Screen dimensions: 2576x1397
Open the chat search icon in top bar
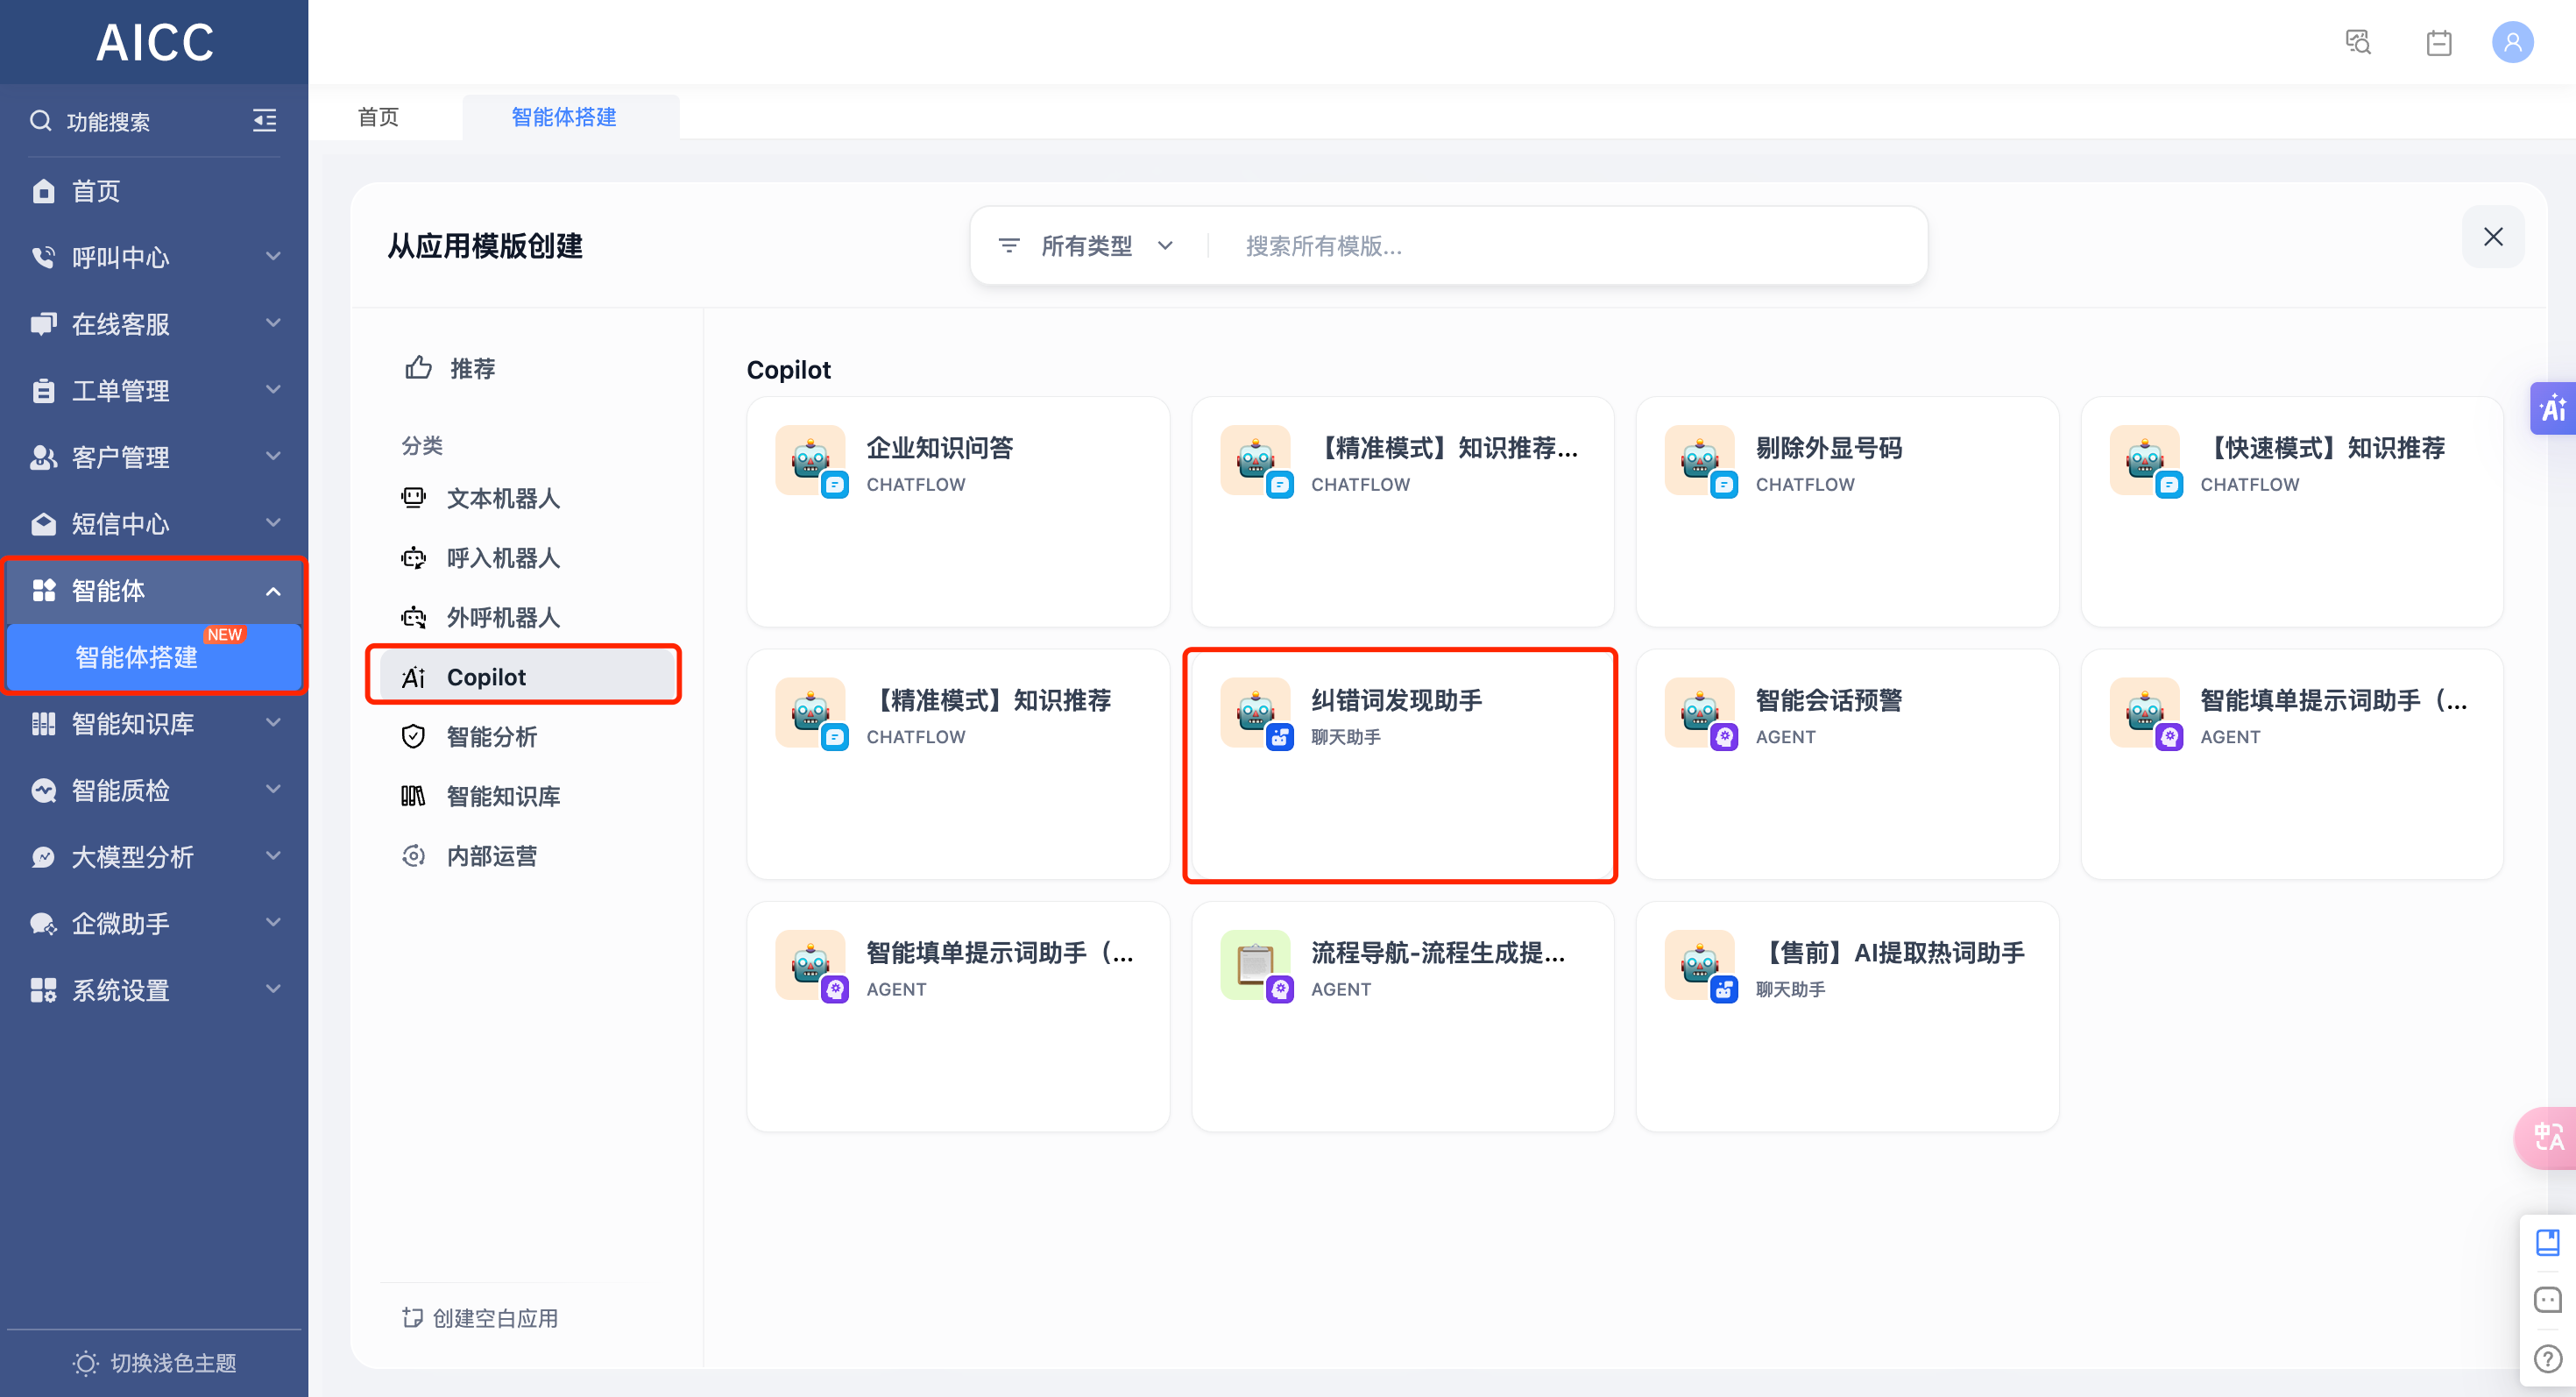(2358, 42)
